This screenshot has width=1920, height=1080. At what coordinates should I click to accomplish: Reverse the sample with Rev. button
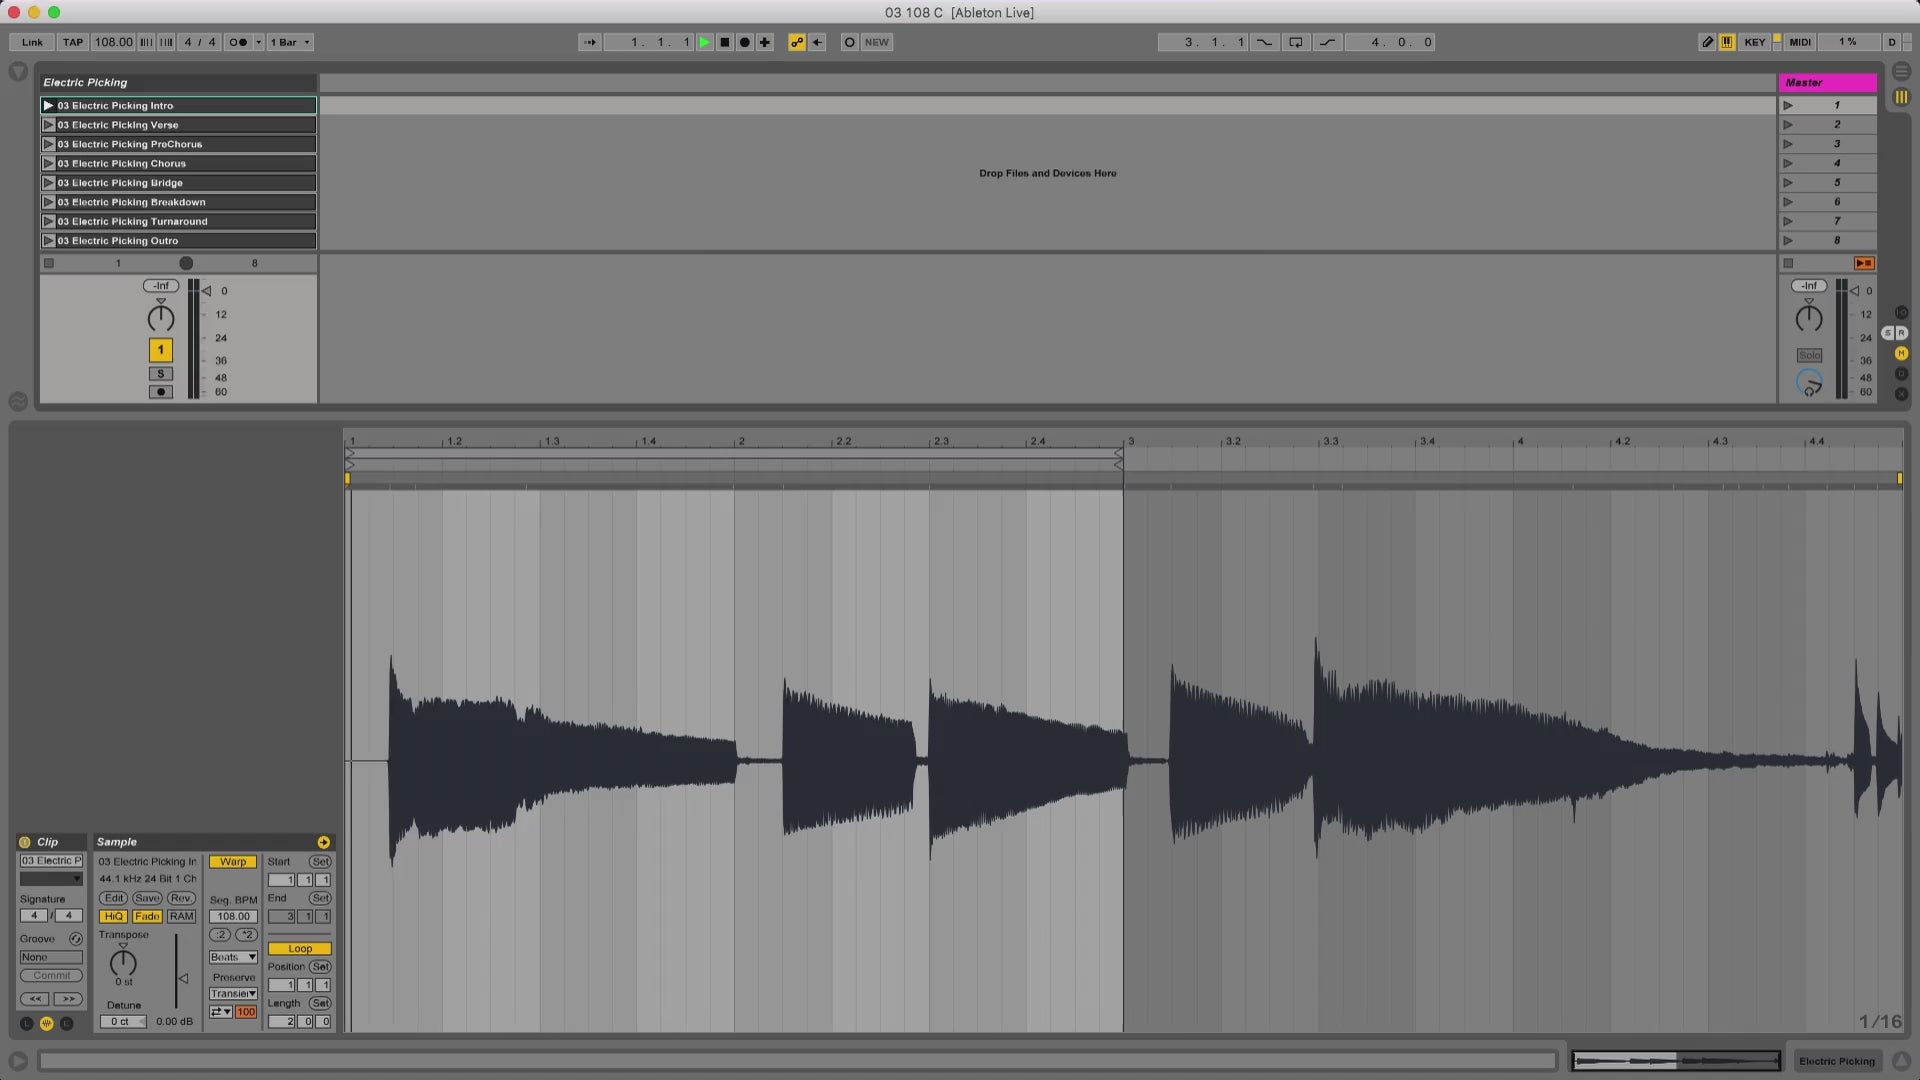point(181,898)
